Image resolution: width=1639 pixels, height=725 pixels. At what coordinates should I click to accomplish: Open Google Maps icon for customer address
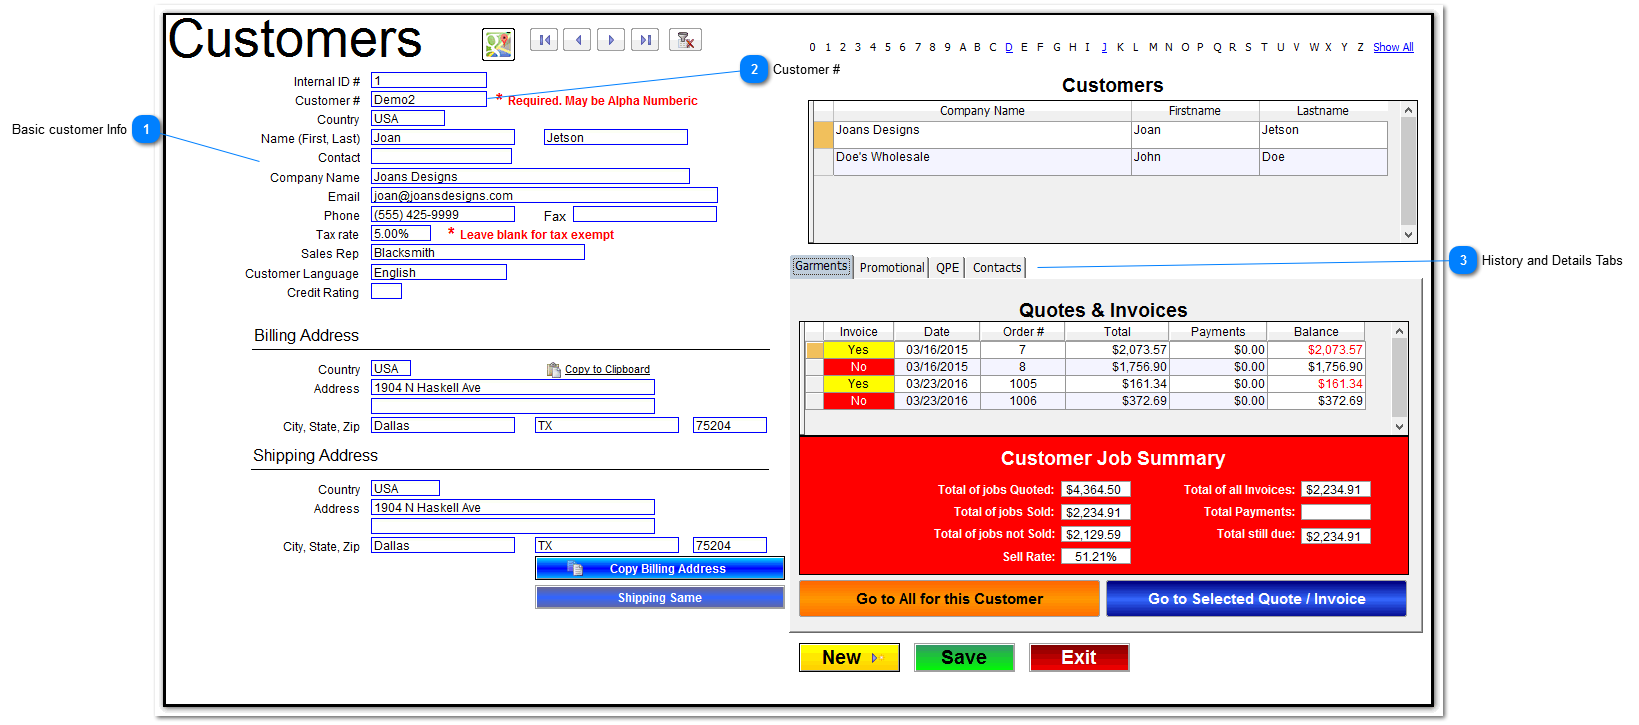[x=498, y=44]
